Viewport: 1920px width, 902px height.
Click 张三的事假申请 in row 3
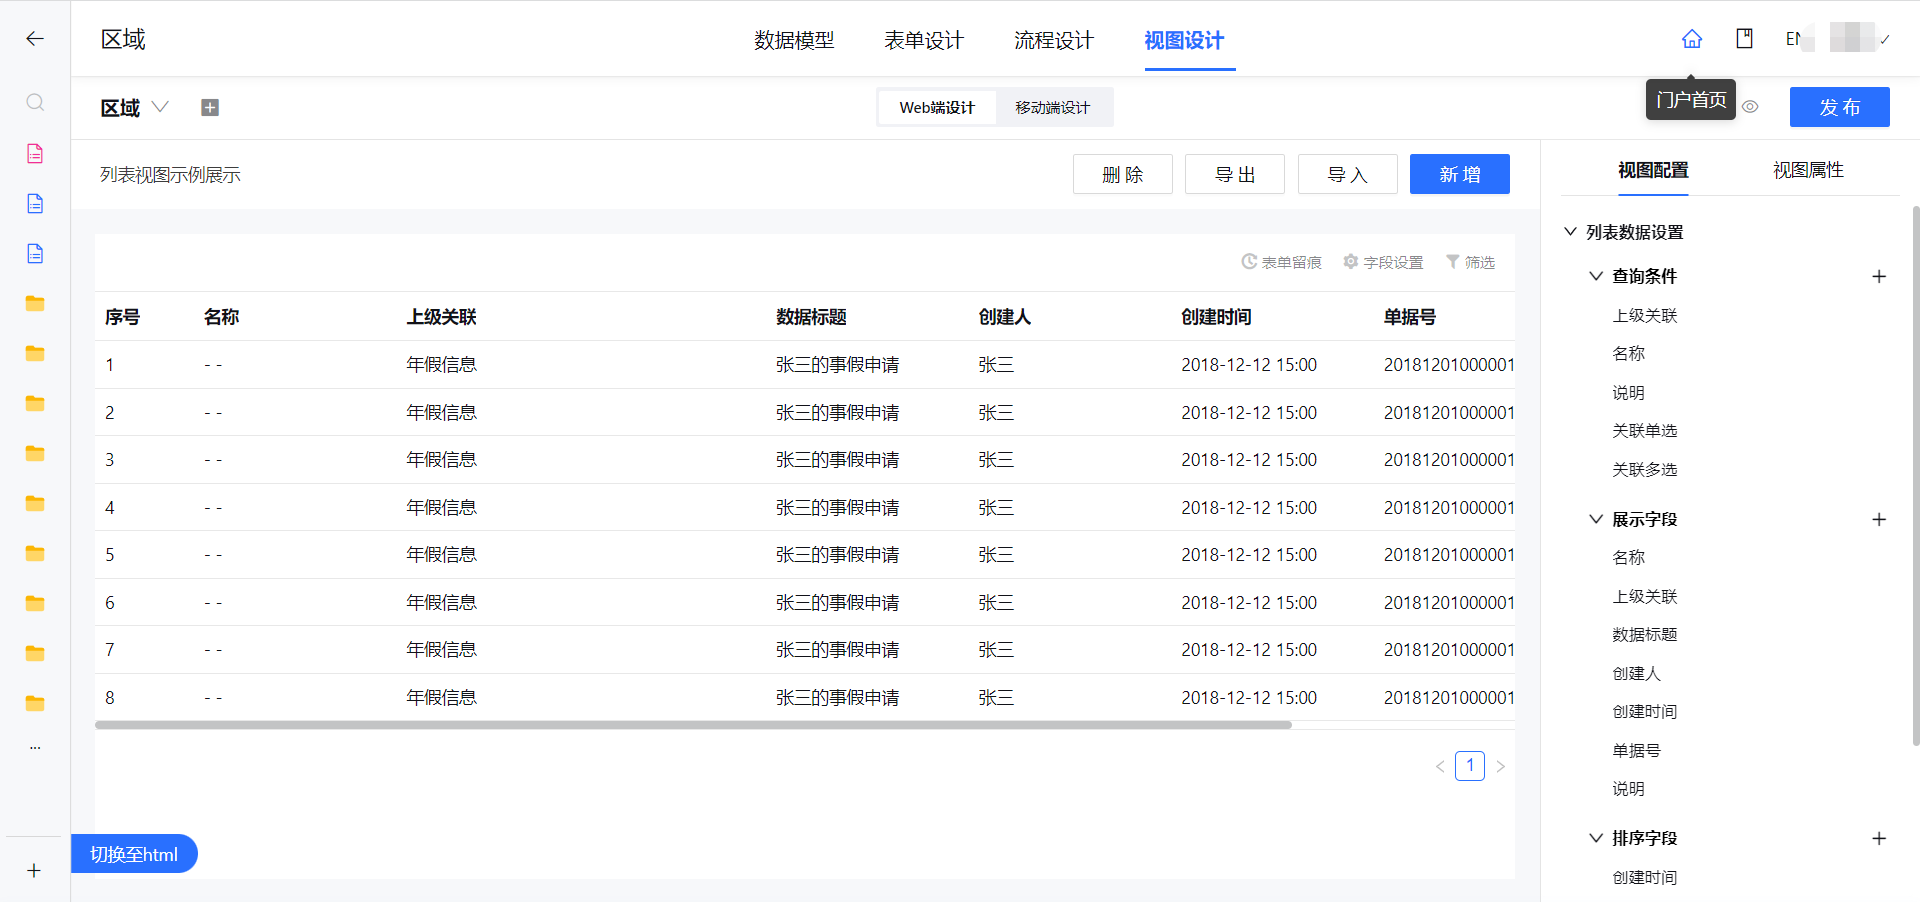pos(837,460)
